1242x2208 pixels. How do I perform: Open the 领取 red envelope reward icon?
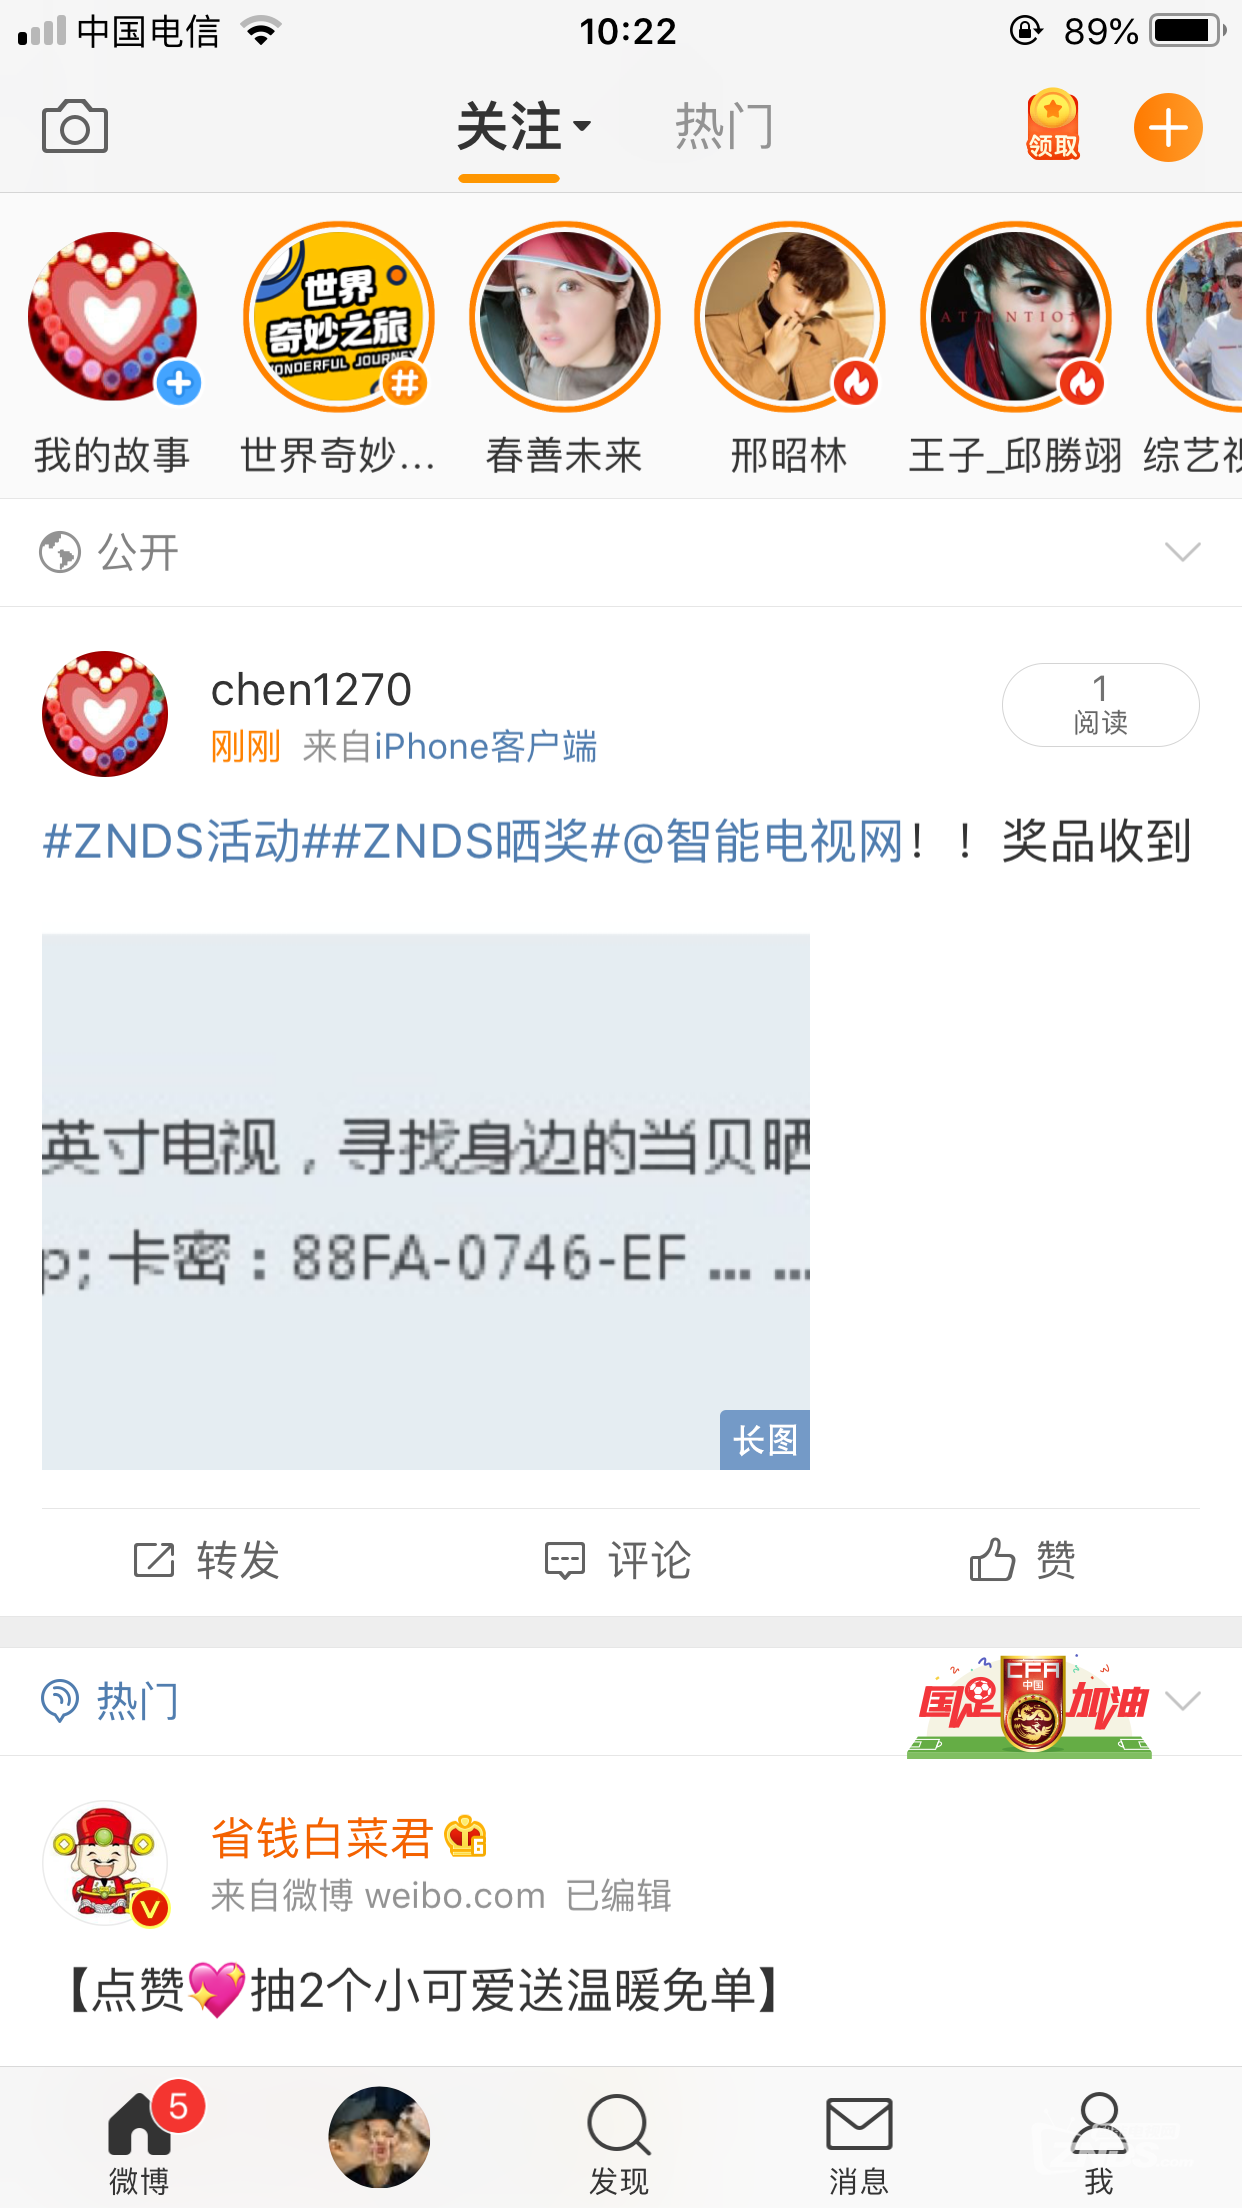coord(1053,126)
